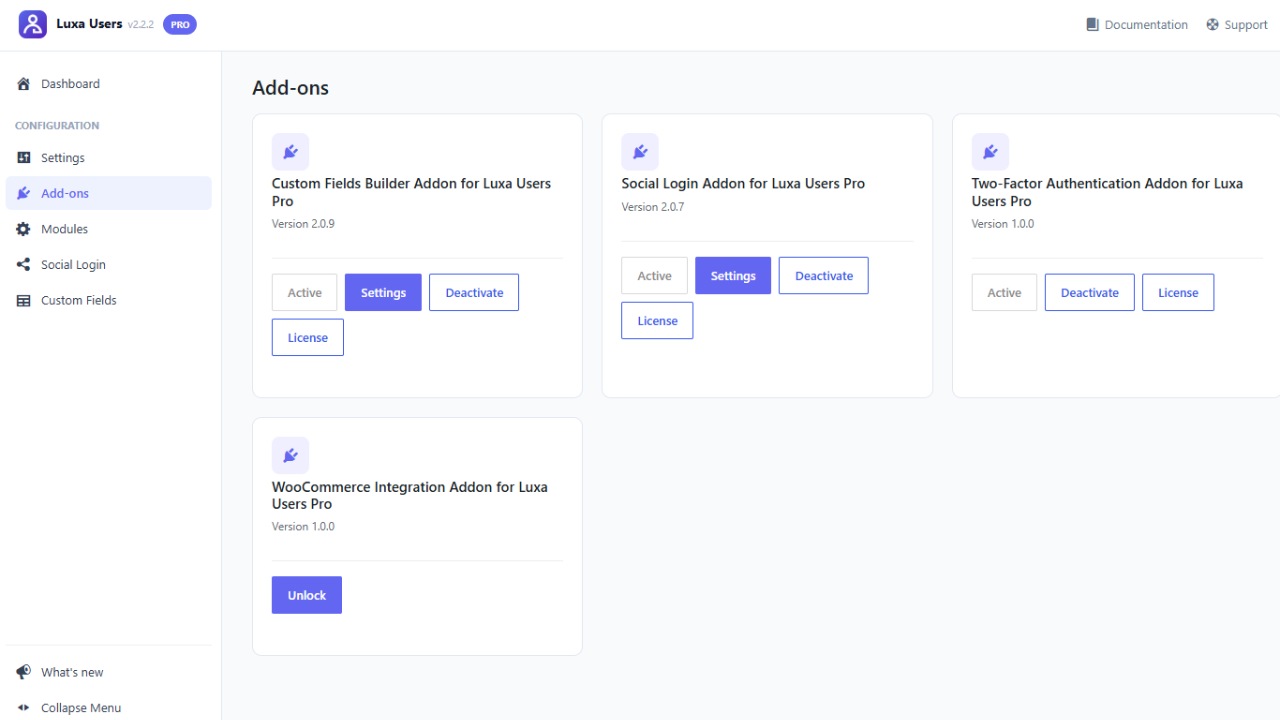Click the Collapse Menu arrows icon
This screenshot has height=720, width=1280.
(x=24, y=708)
